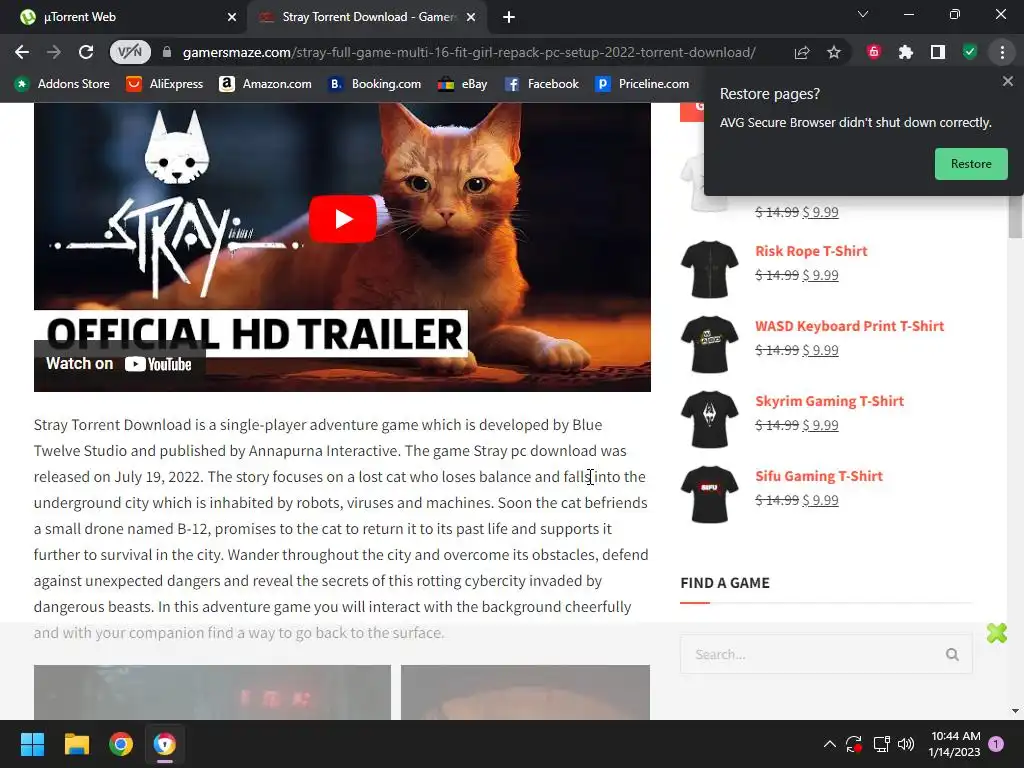Open WASD Keyboard Print T-Shirt link
This screenshot has height=768, width=1024.
coord(849,327)
